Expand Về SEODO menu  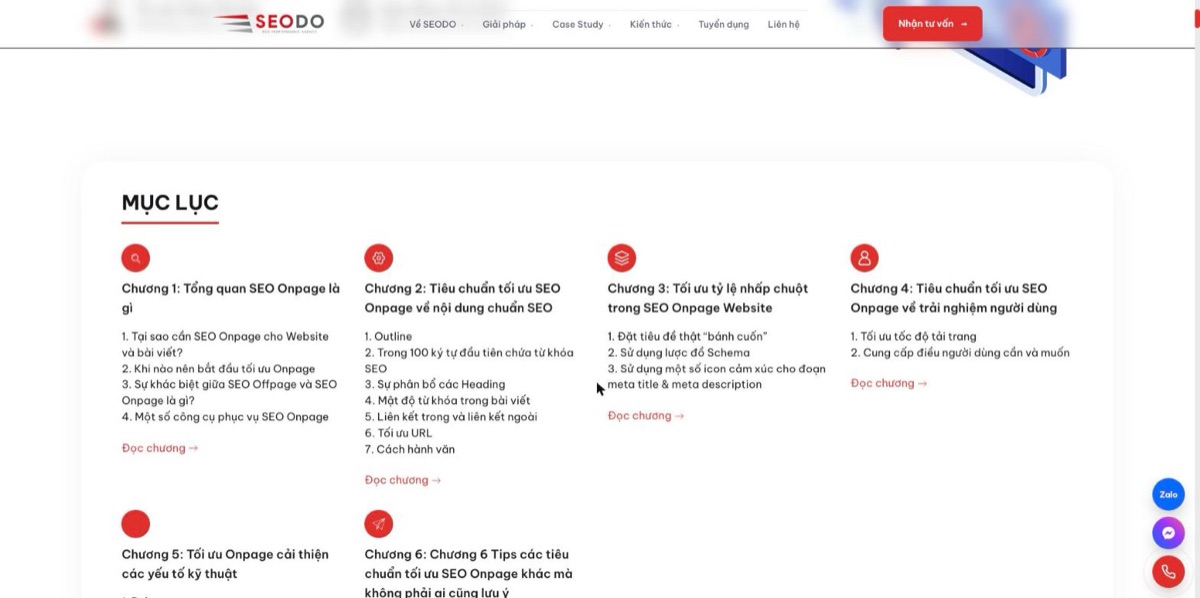[436, 24]
